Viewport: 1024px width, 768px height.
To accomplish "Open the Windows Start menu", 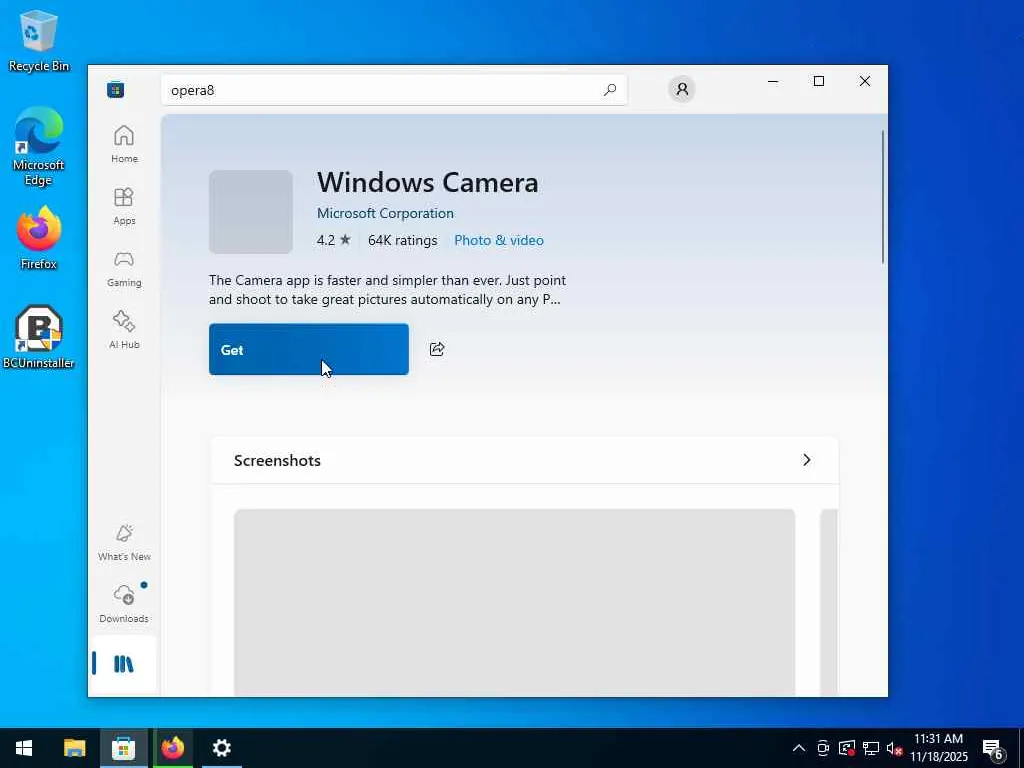I will (x=24, y=748).
